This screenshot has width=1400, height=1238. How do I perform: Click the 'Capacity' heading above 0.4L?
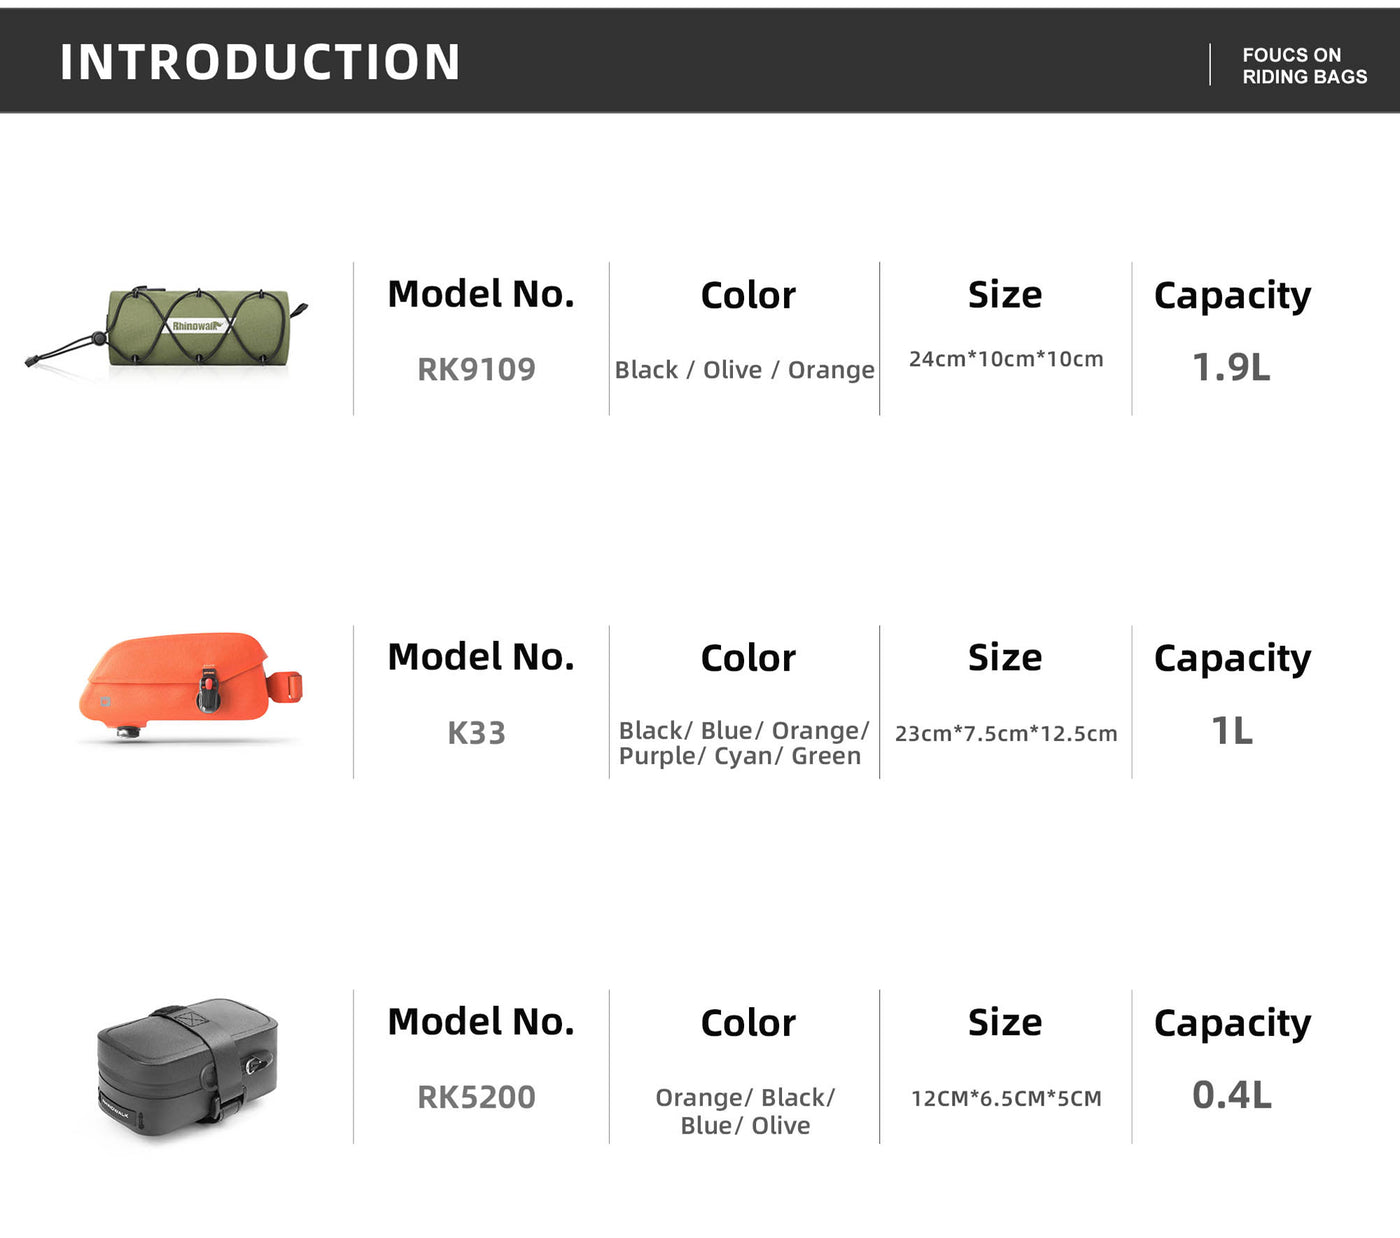[x=1232, y=1025]
